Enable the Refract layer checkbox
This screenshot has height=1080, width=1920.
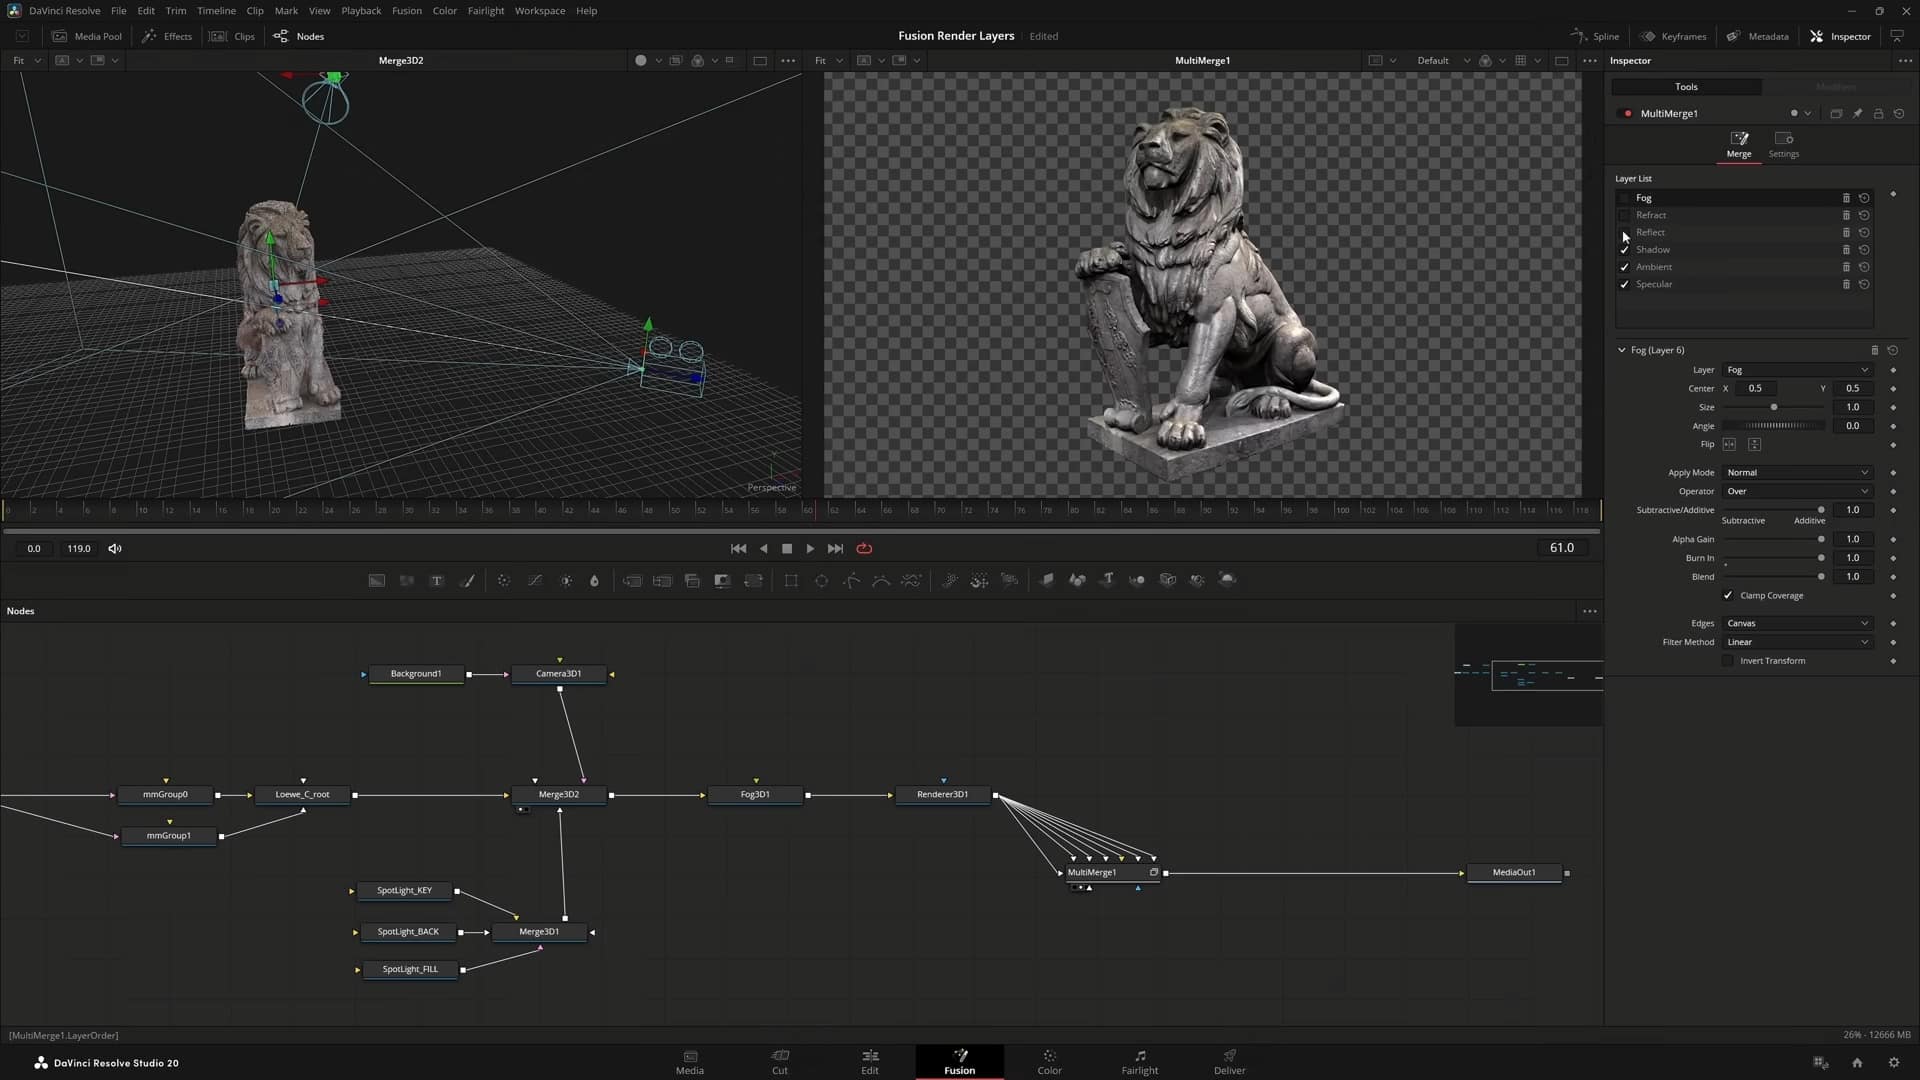[x=1624, y=215]
